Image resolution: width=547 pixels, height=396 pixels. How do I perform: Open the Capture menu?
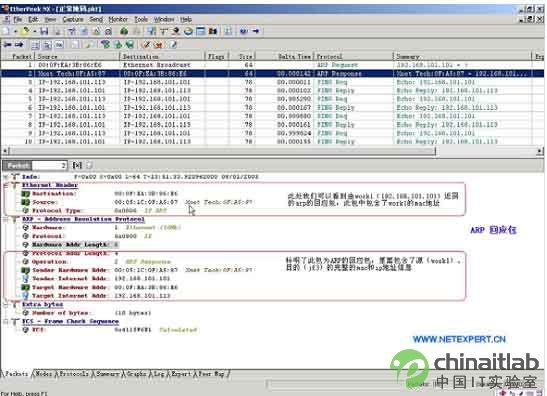click(x=73, y=19)
